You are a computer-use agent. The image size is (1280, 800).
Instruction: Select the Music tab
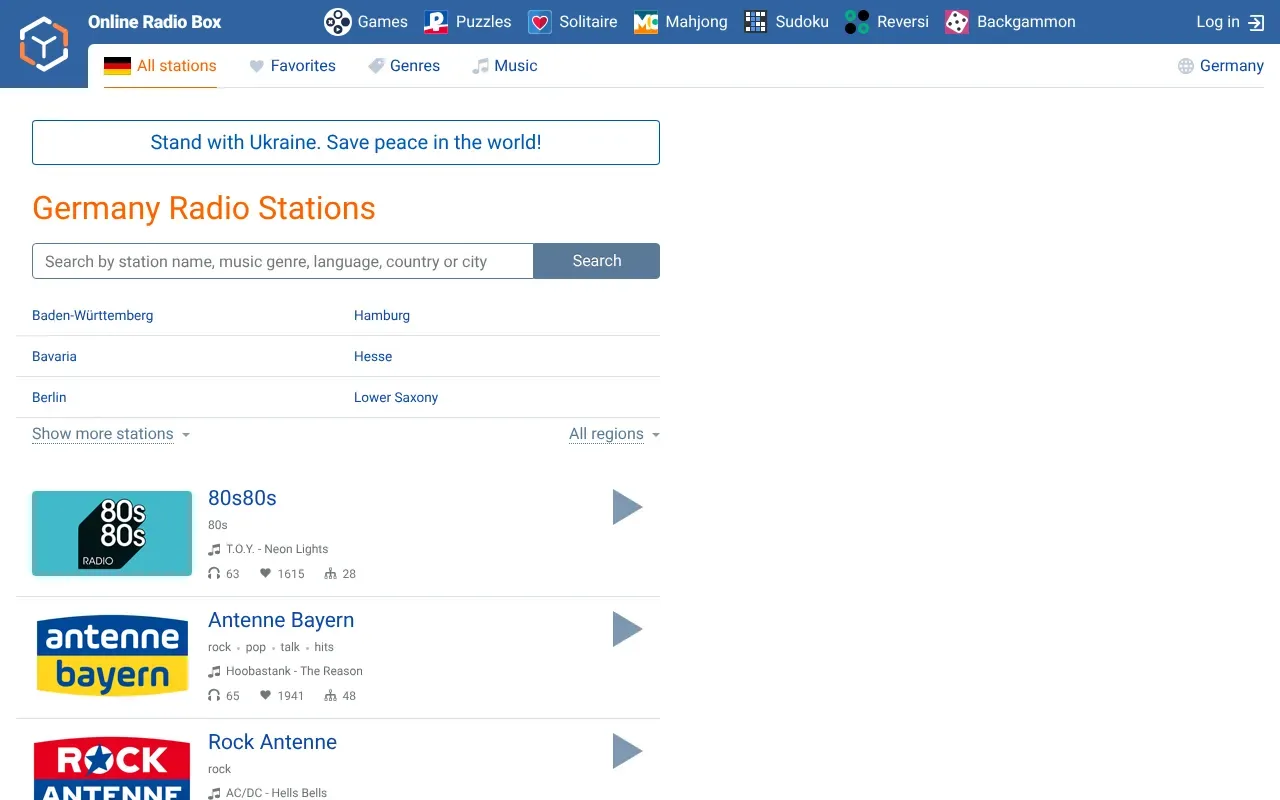click(505, 66)
